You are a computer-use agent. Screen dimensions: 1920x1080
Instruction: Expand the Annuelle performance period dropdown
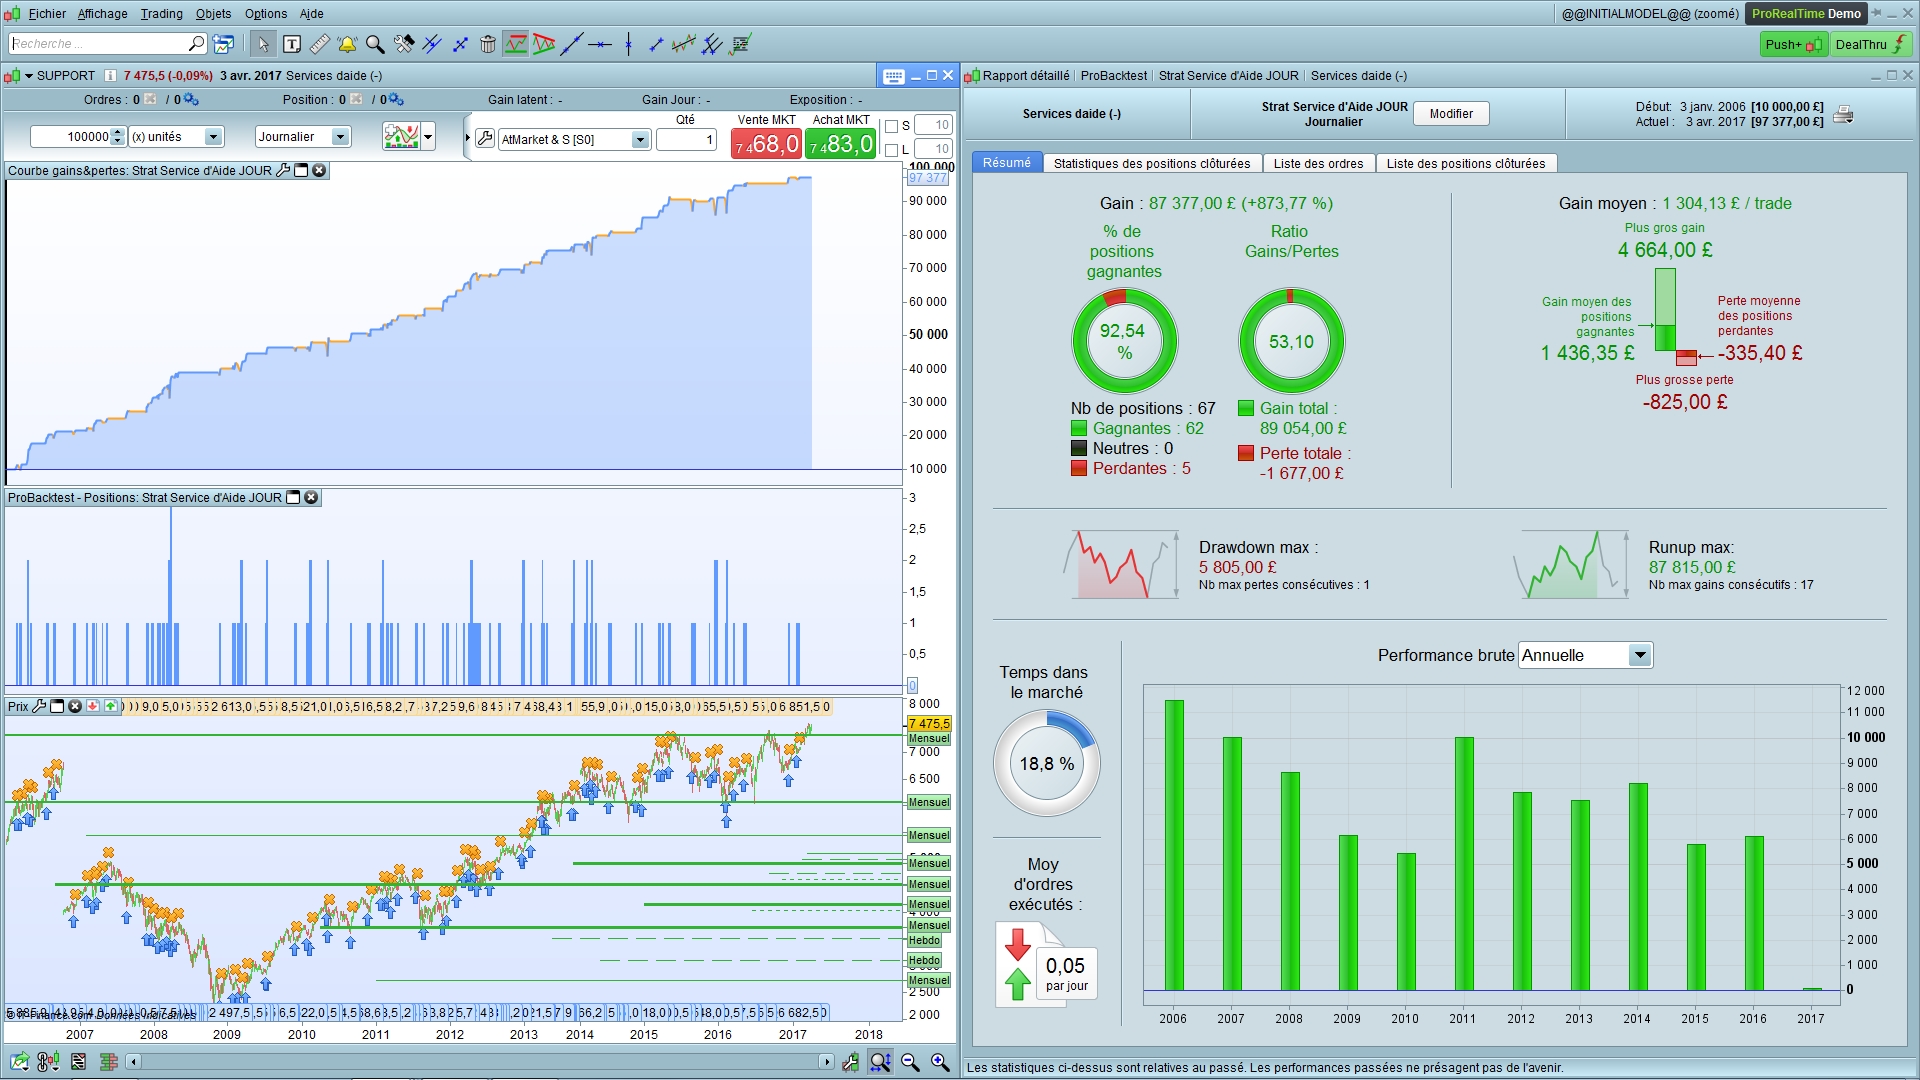1639,655
